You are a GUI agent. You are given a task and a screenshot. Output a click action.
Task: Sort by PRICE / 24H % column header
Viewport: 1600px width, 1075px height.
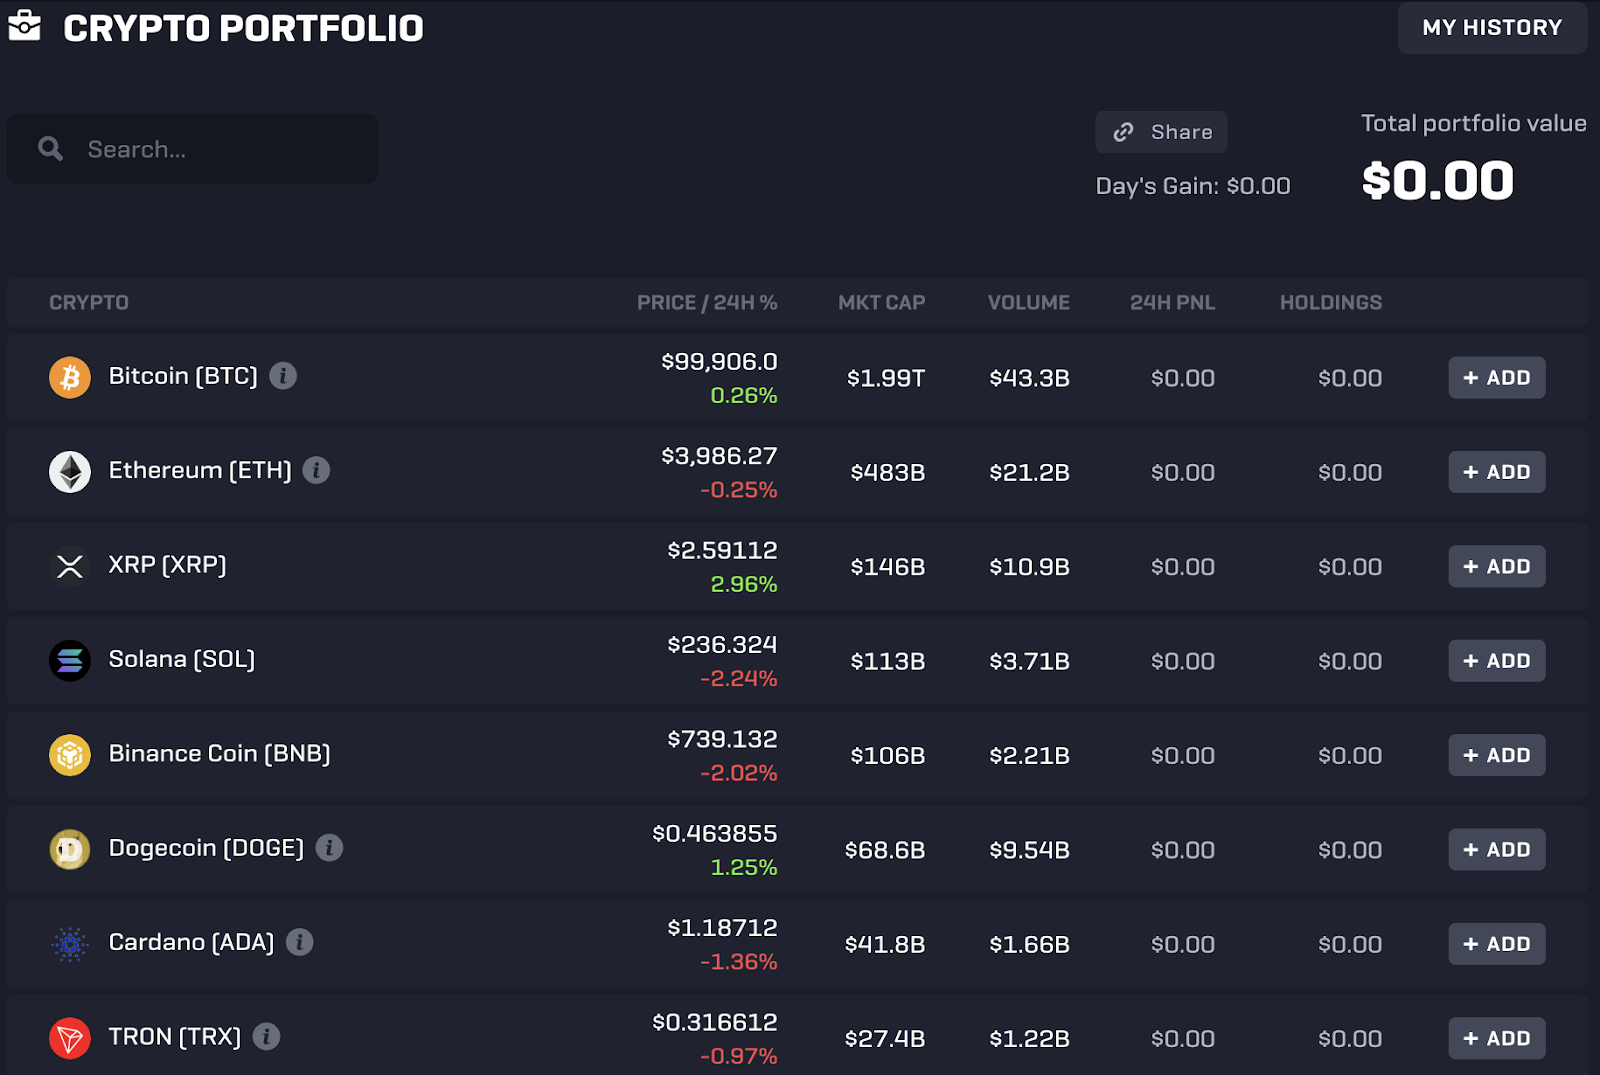[x=707, y=303]
